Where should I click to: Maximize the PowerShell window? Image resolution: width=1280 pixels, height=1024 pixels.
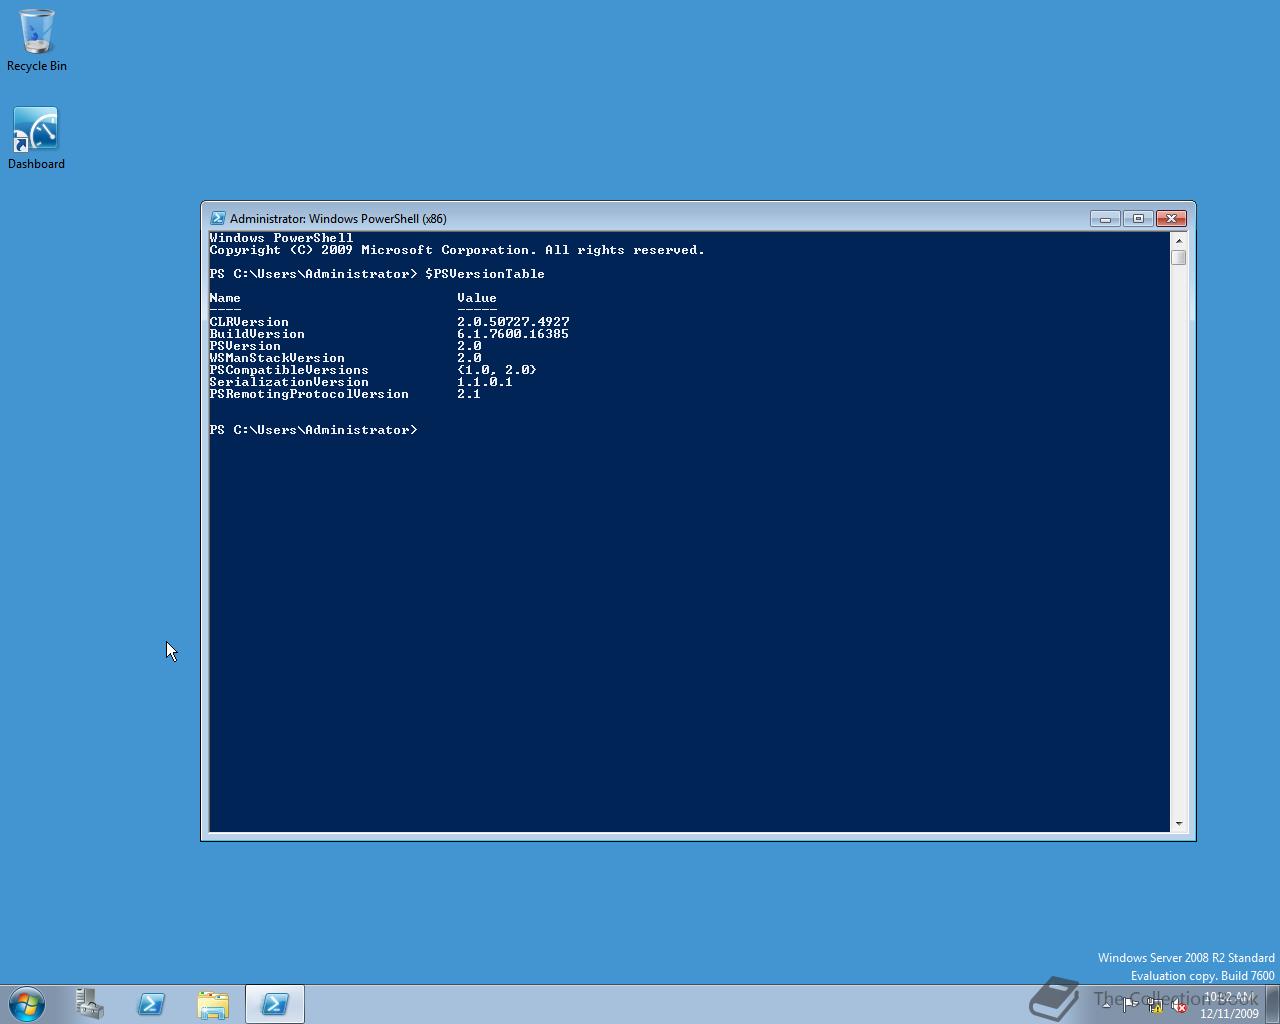coord(1137,218)
